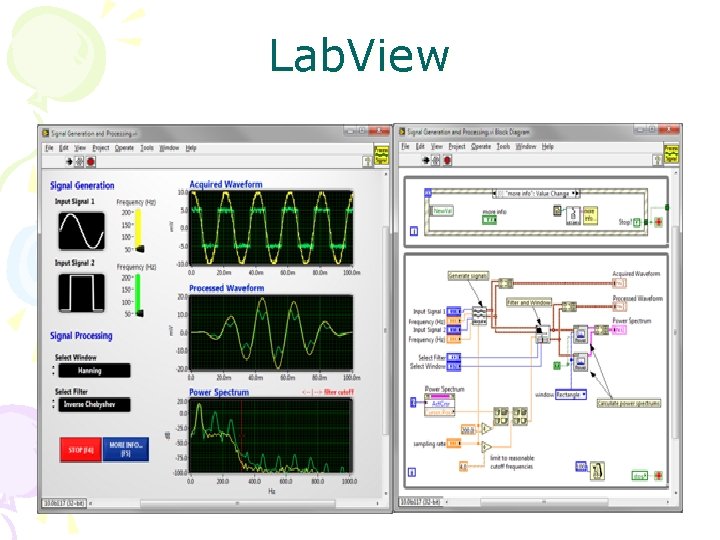Image resolution: width=720 pixels, height=540 pixels.
Task: Click the Run arrow in the Block Diagram toolbar
Action: tap(426, 160)
